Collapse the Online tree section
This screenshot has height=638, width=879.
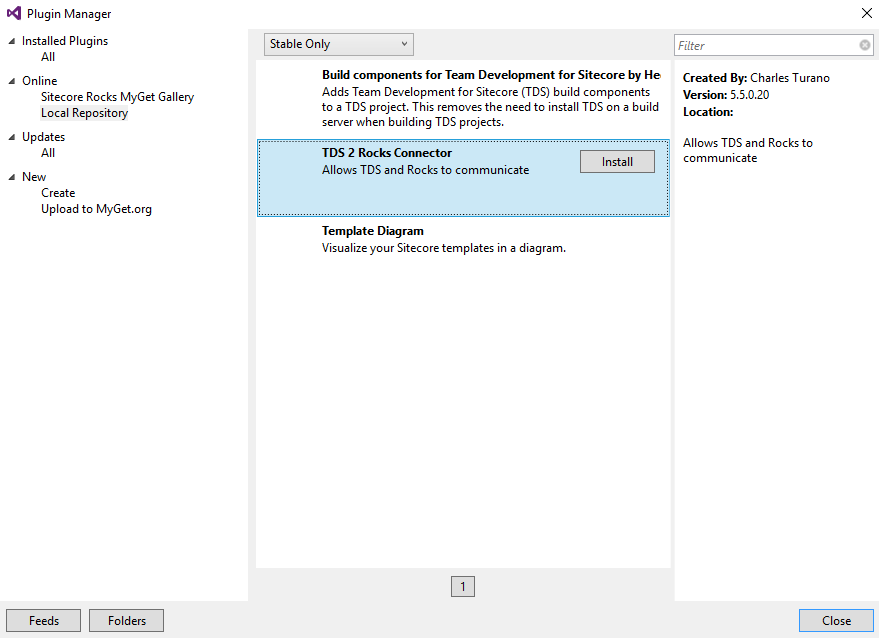pos(12,81)
